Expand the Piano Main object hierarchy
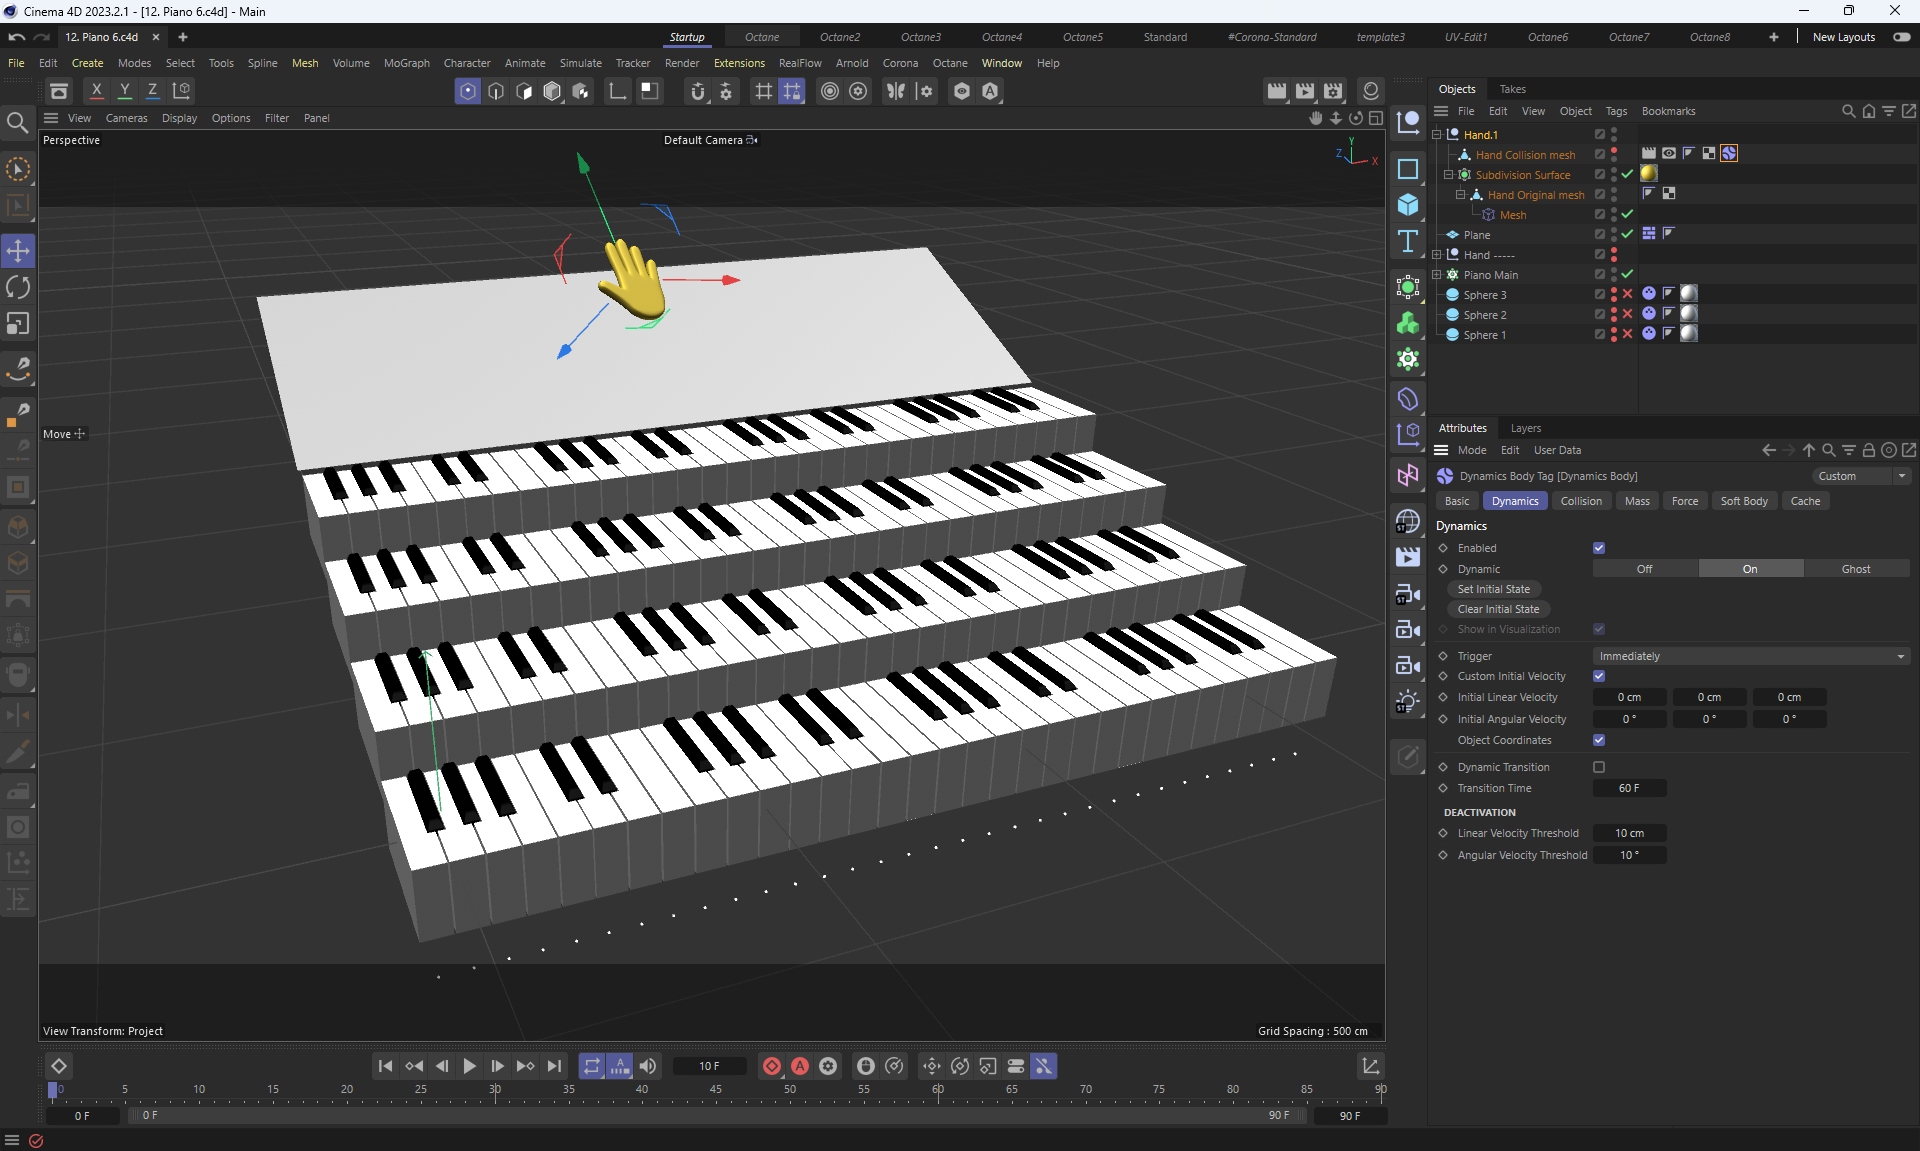The image size is (1920, 1151). point(1437,275)
